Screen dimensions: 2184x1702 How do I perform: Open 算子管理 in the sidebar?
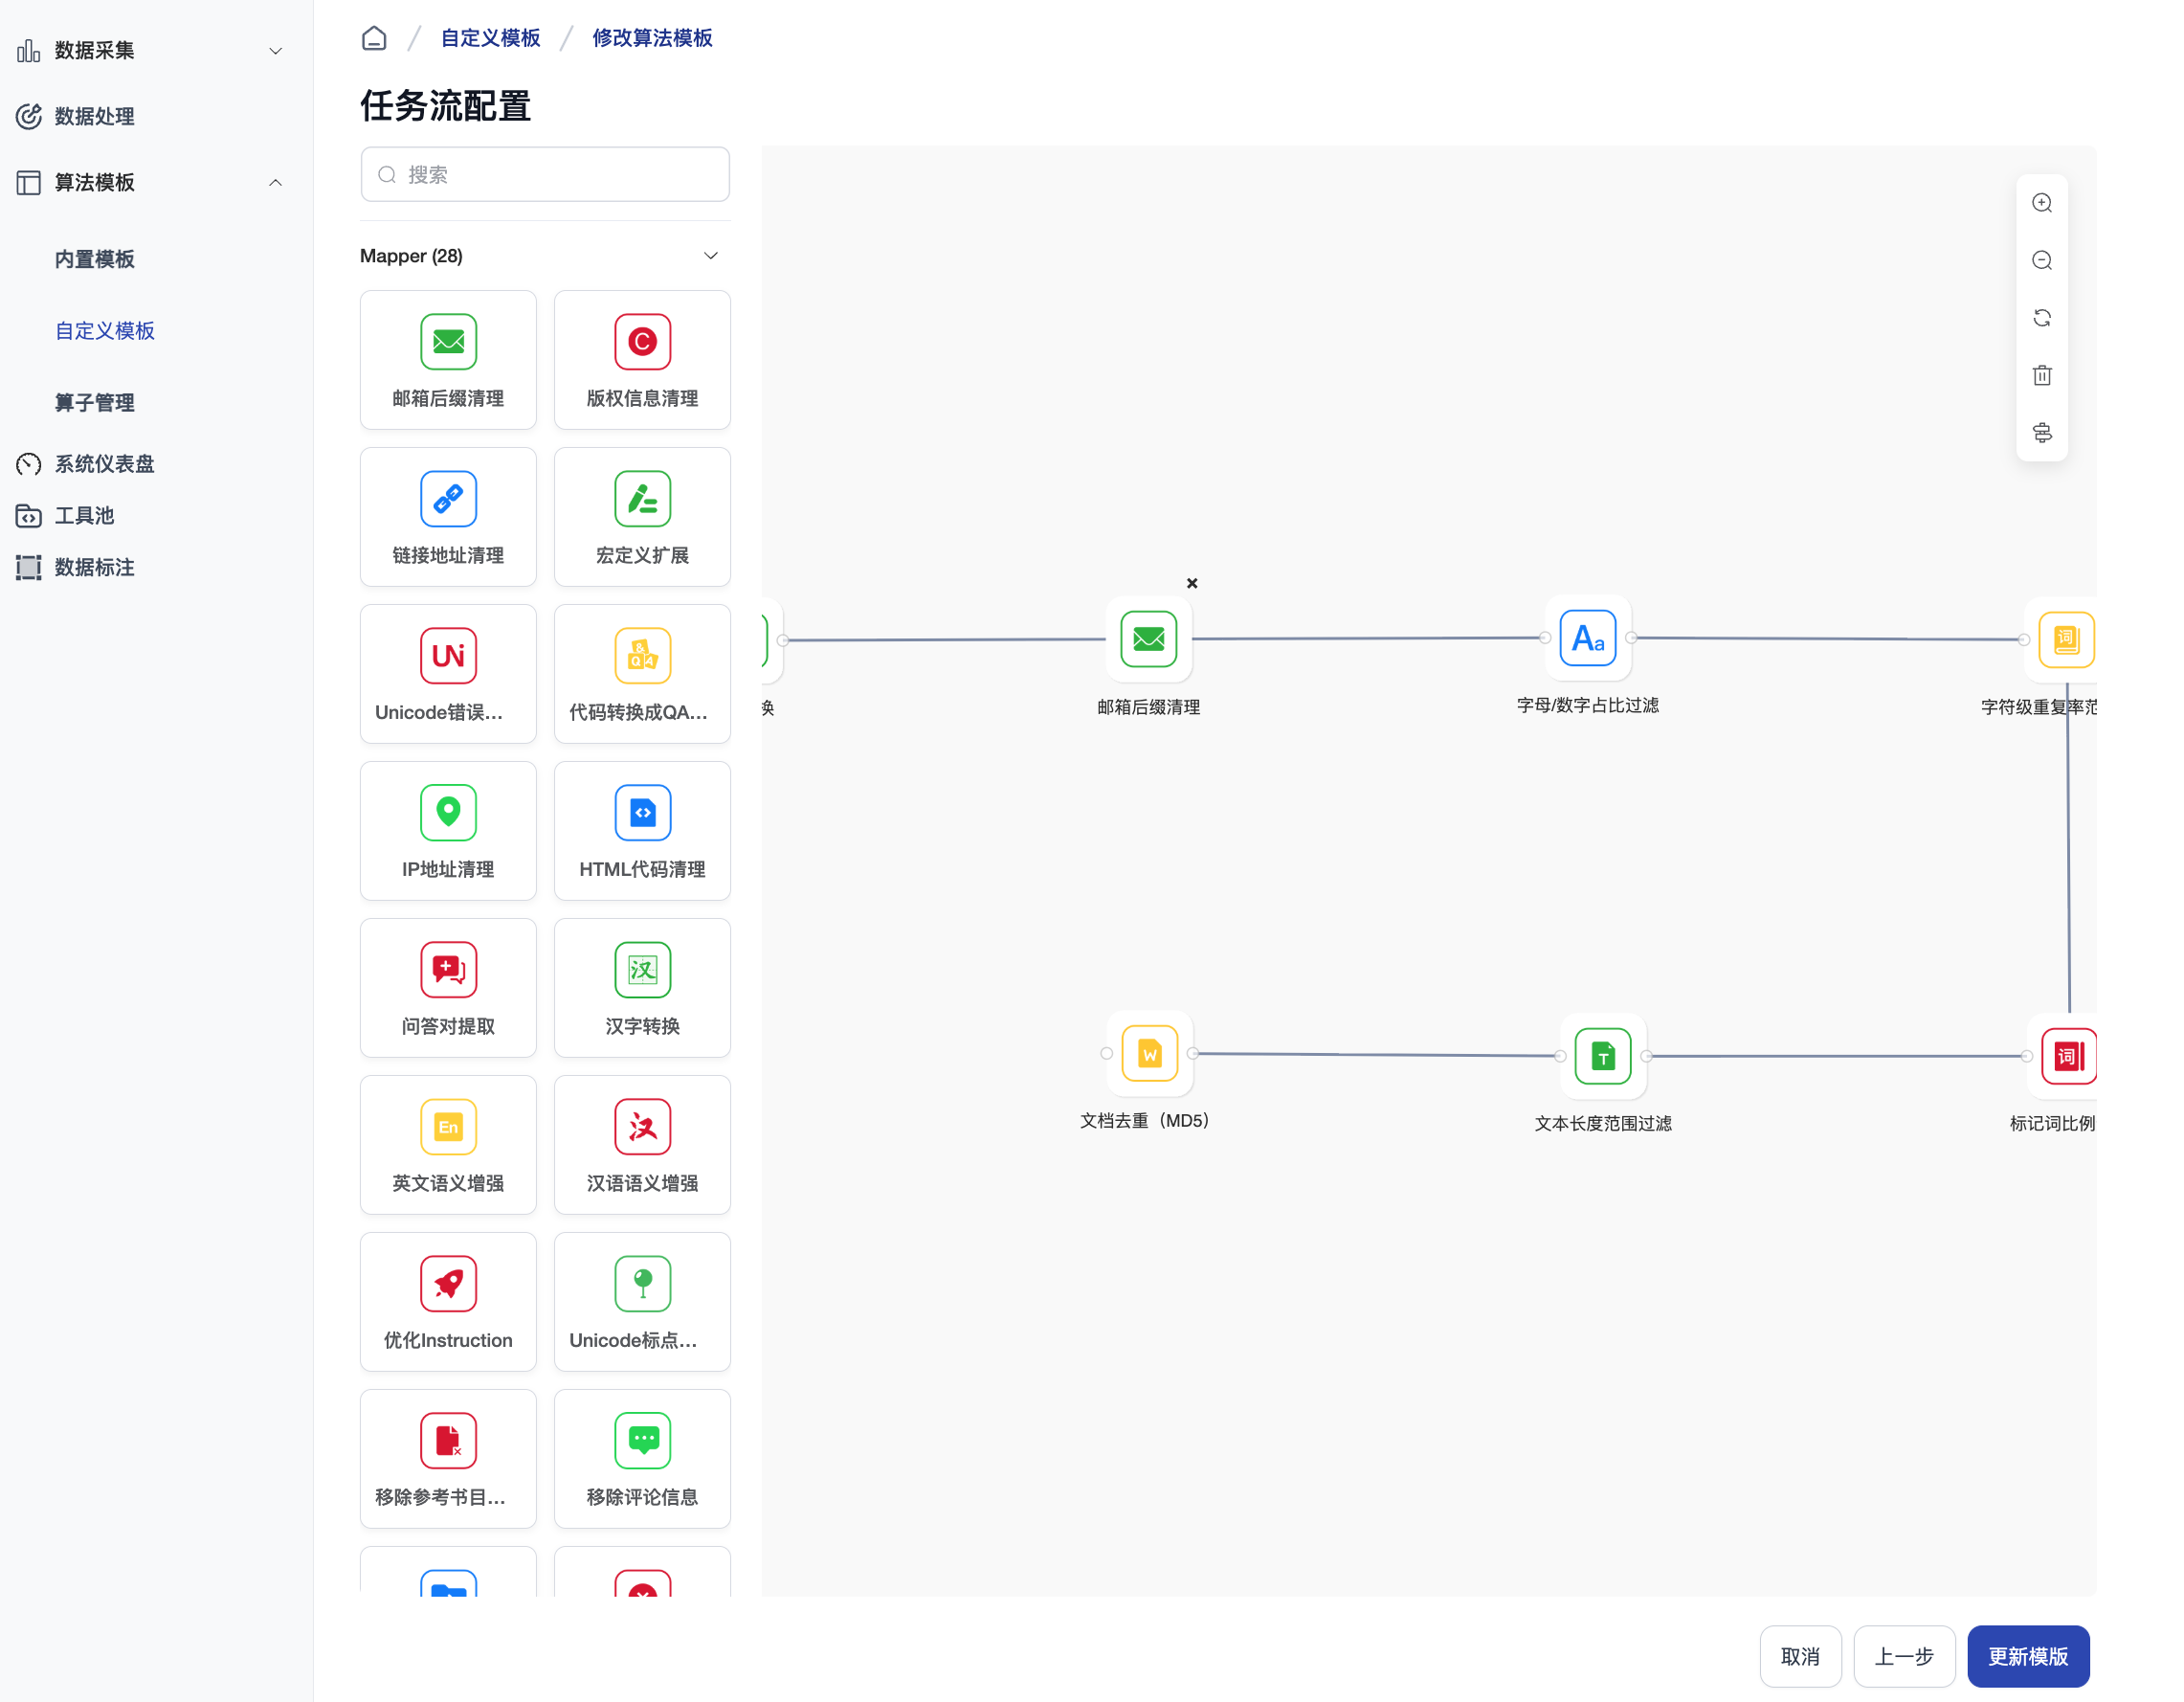94,402
